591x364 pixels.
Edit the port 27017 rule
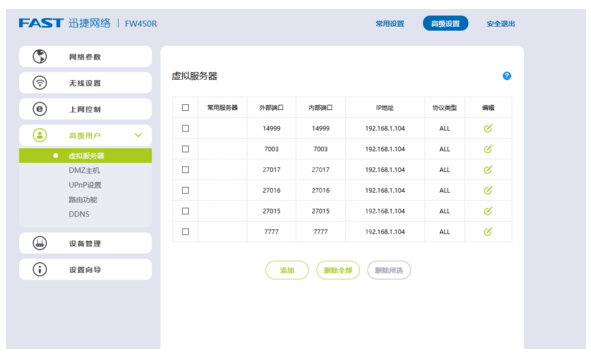click(488, 170)
